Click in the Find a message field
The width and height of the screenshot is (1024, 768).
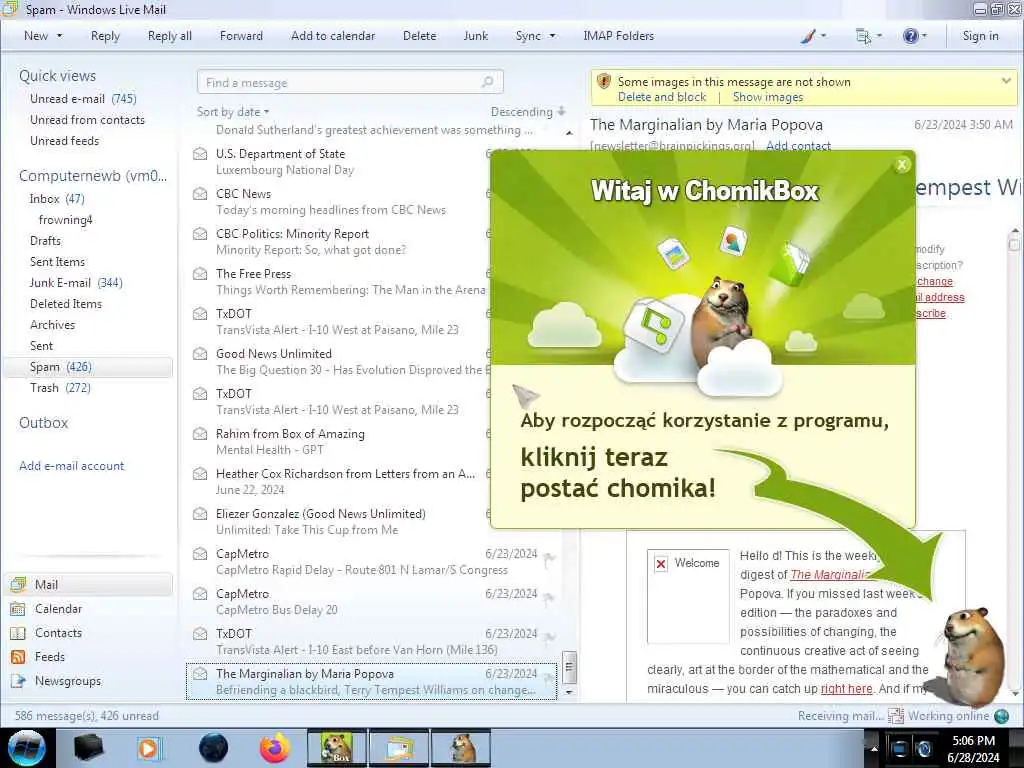coord(350,82)
